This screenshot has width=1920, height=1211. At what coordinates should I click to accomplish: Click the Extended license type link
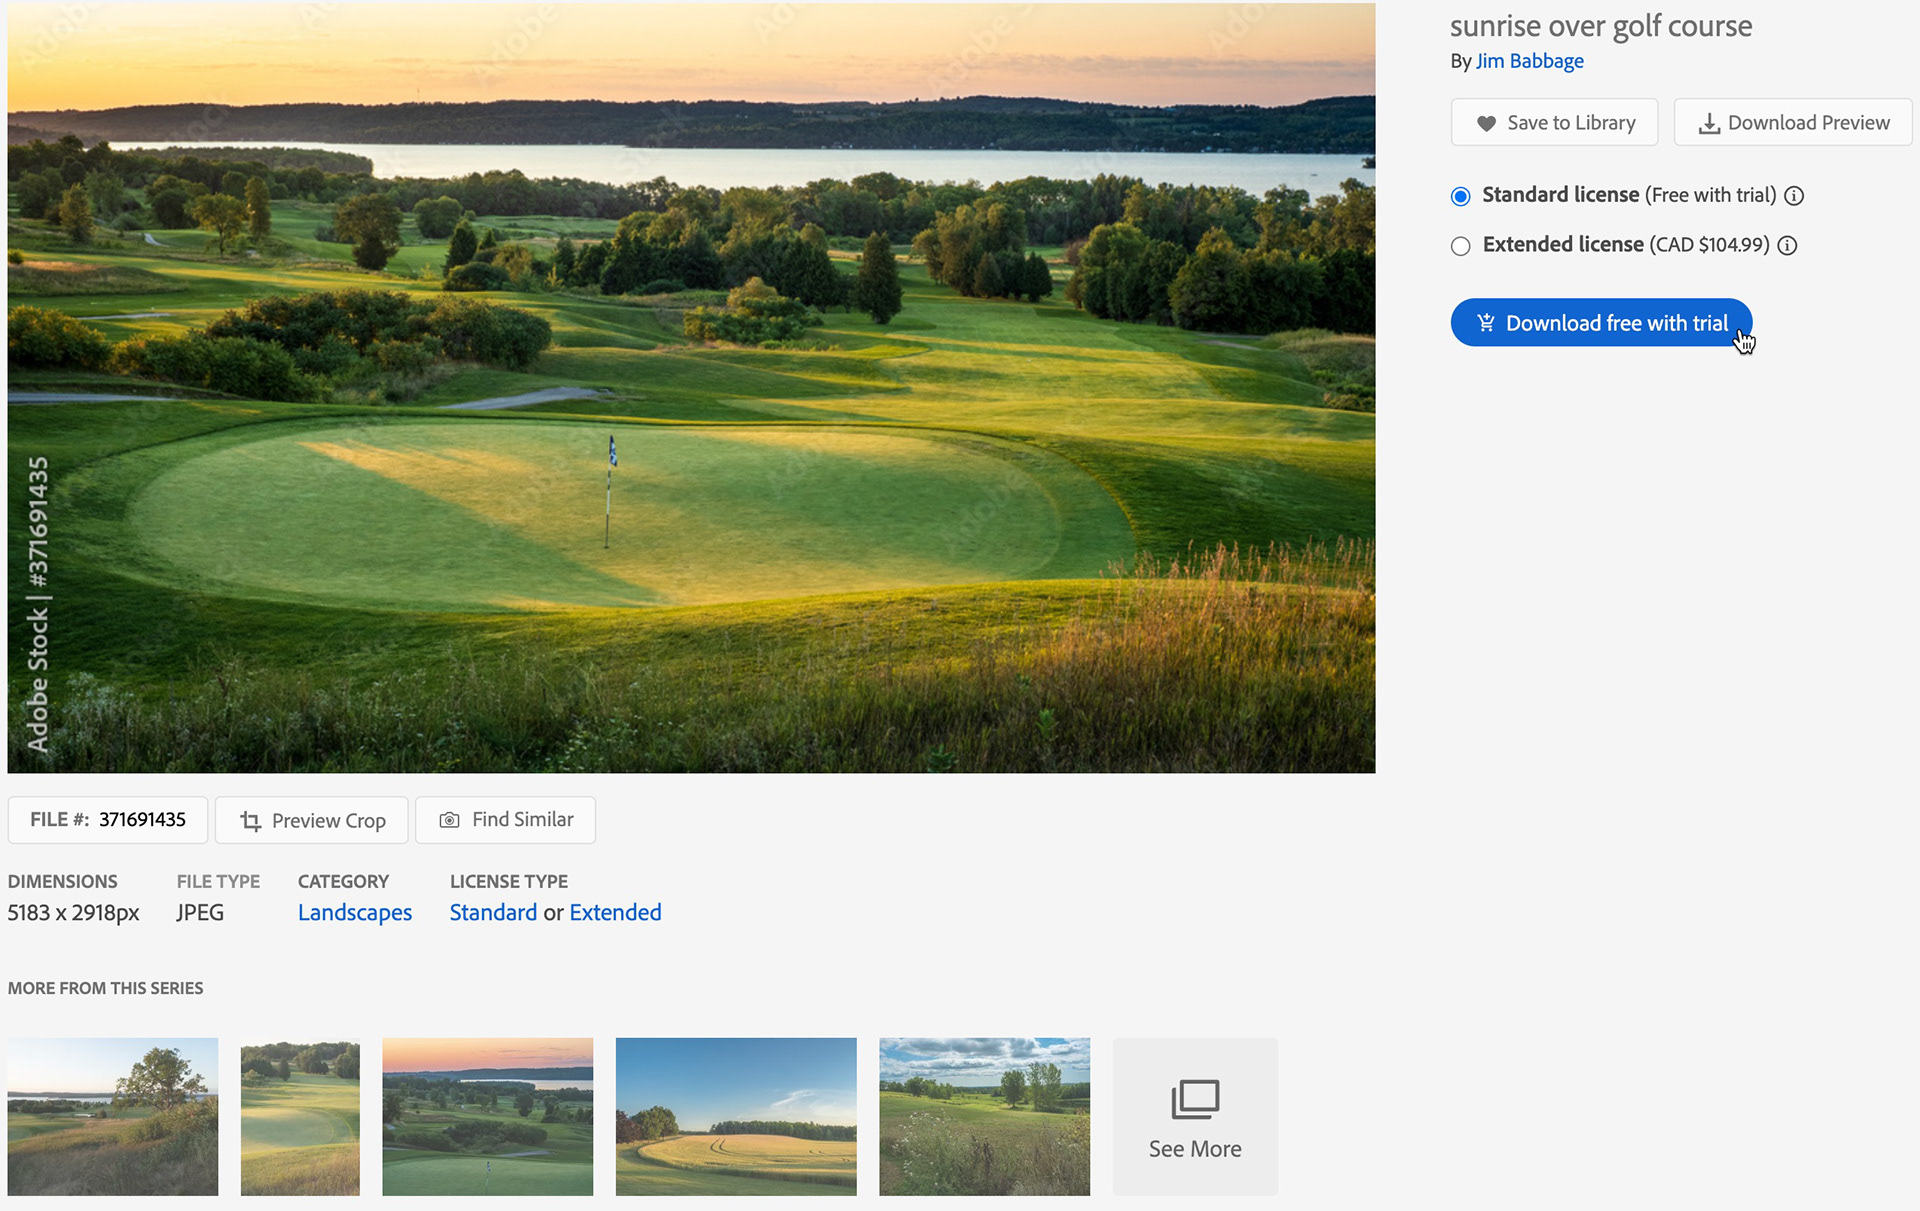tap(615, 913)
